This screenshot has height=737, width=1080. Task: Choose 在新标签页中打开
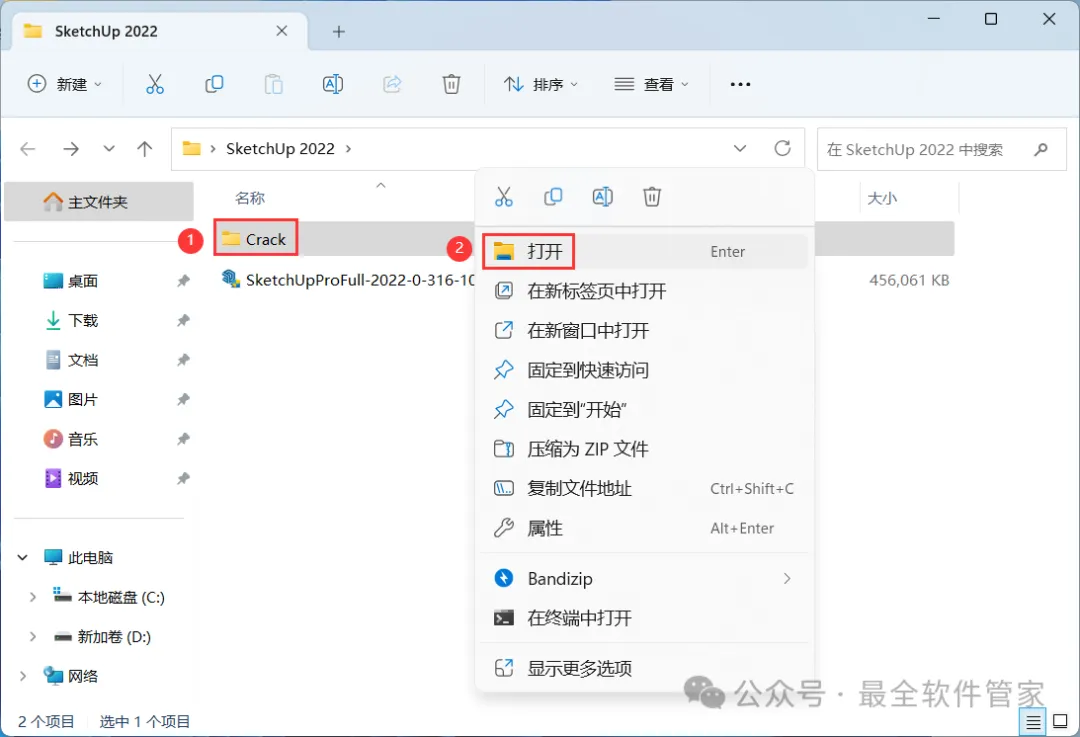click(645, 291)
